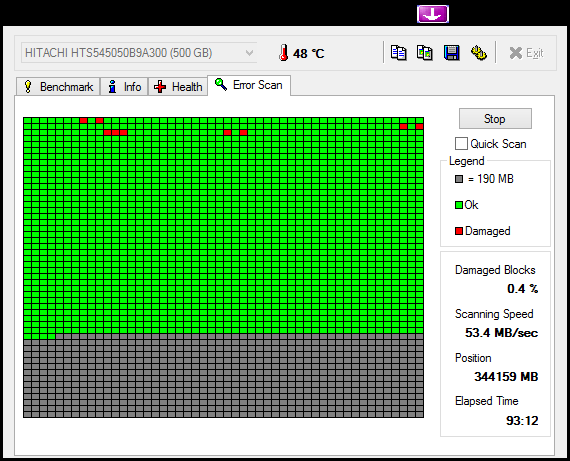Click the 0.4 % damaged blocks value

tap(522, 289)
